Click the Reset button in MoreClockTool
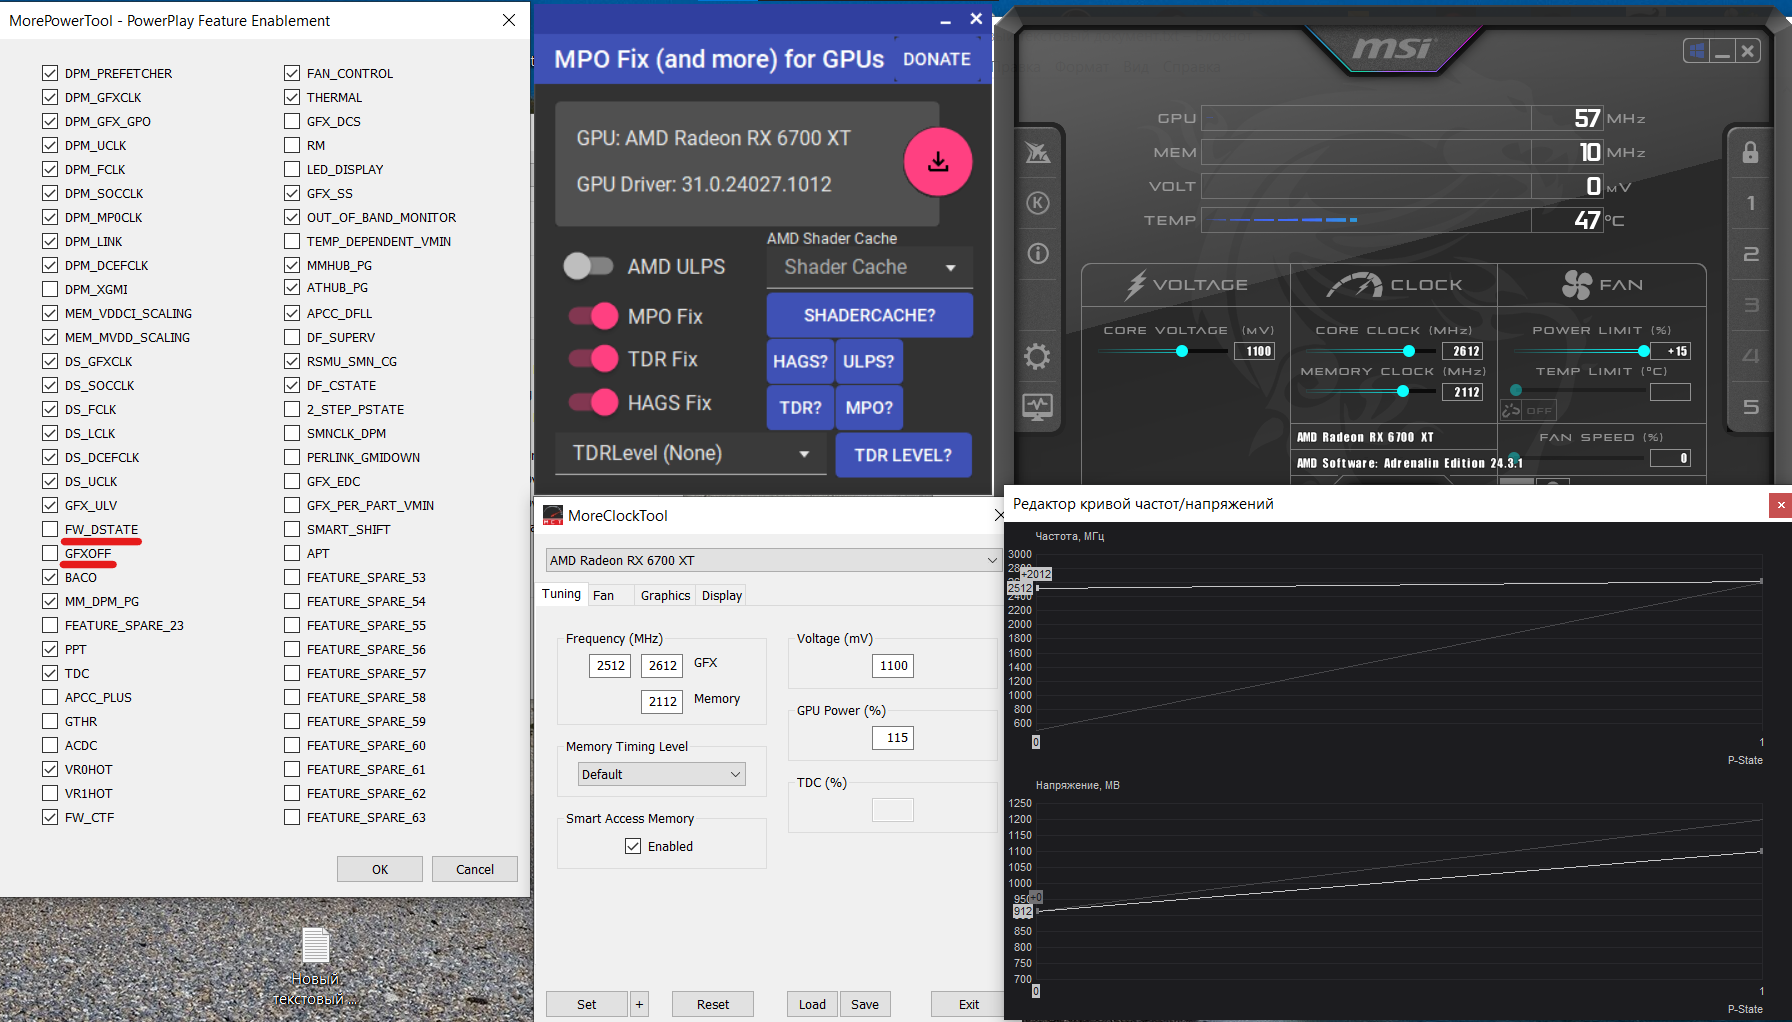This screenshot has height=1022, width=1792. coord(713,1004)
